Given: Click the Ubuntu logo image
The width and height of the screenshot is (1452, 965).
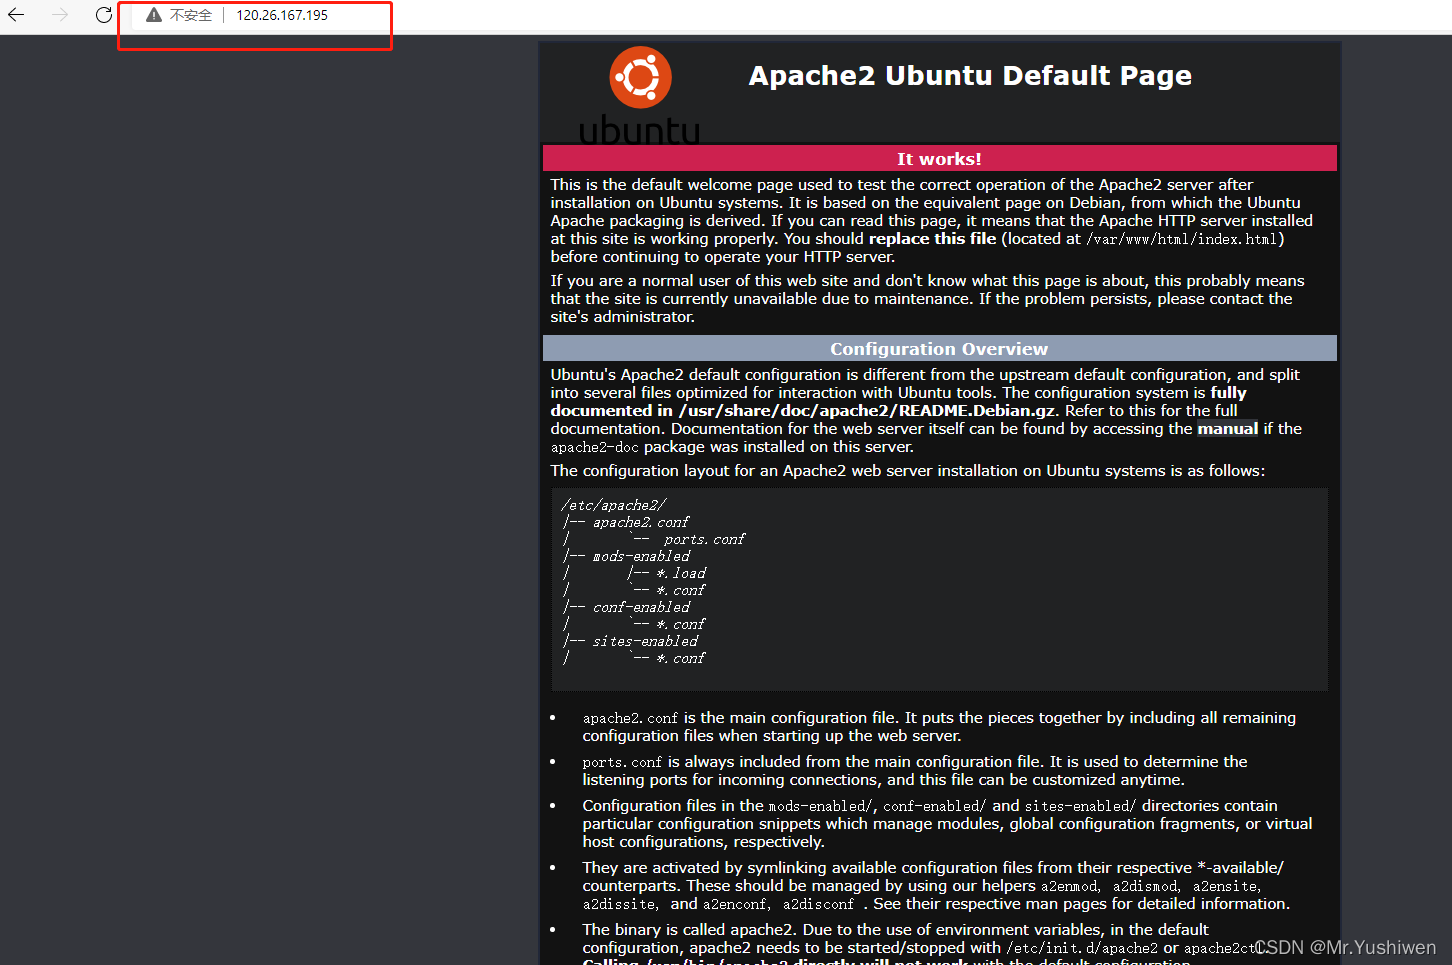Looking at the screenshot, I should click(x=640, y=95).
